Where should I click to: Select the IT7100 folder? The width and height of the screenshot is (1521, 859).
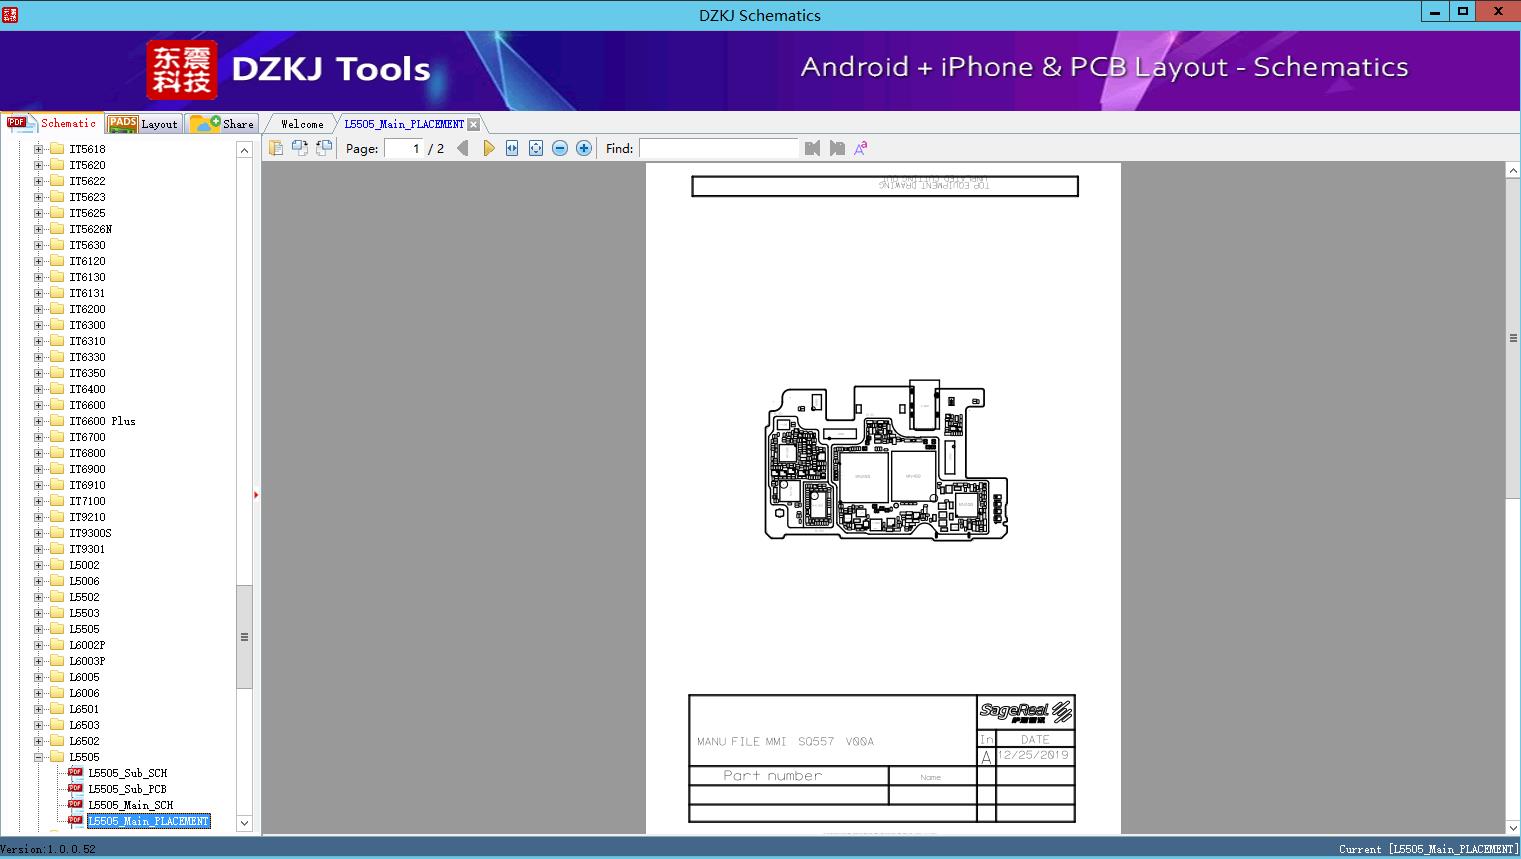point(87,501)
